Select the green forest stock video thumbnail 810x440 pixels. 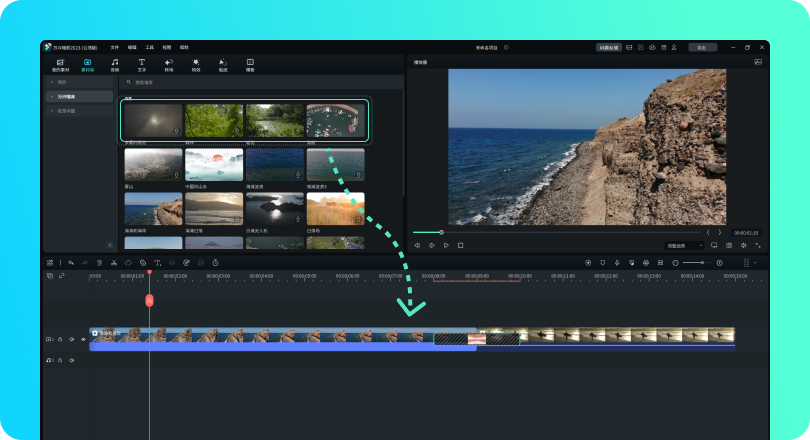pyautogui.click(x=214, y=120)
